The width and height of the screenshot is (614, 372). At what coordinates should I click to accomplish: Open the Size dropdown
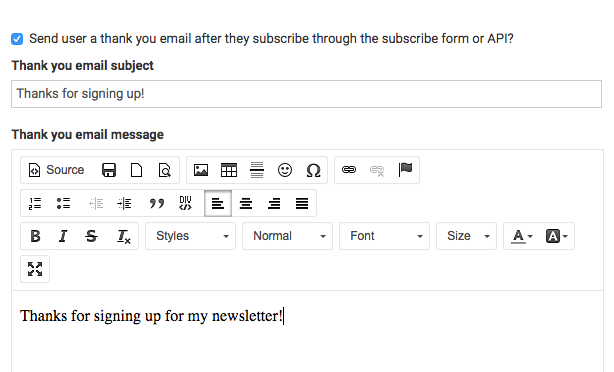[x=466, y=236]
